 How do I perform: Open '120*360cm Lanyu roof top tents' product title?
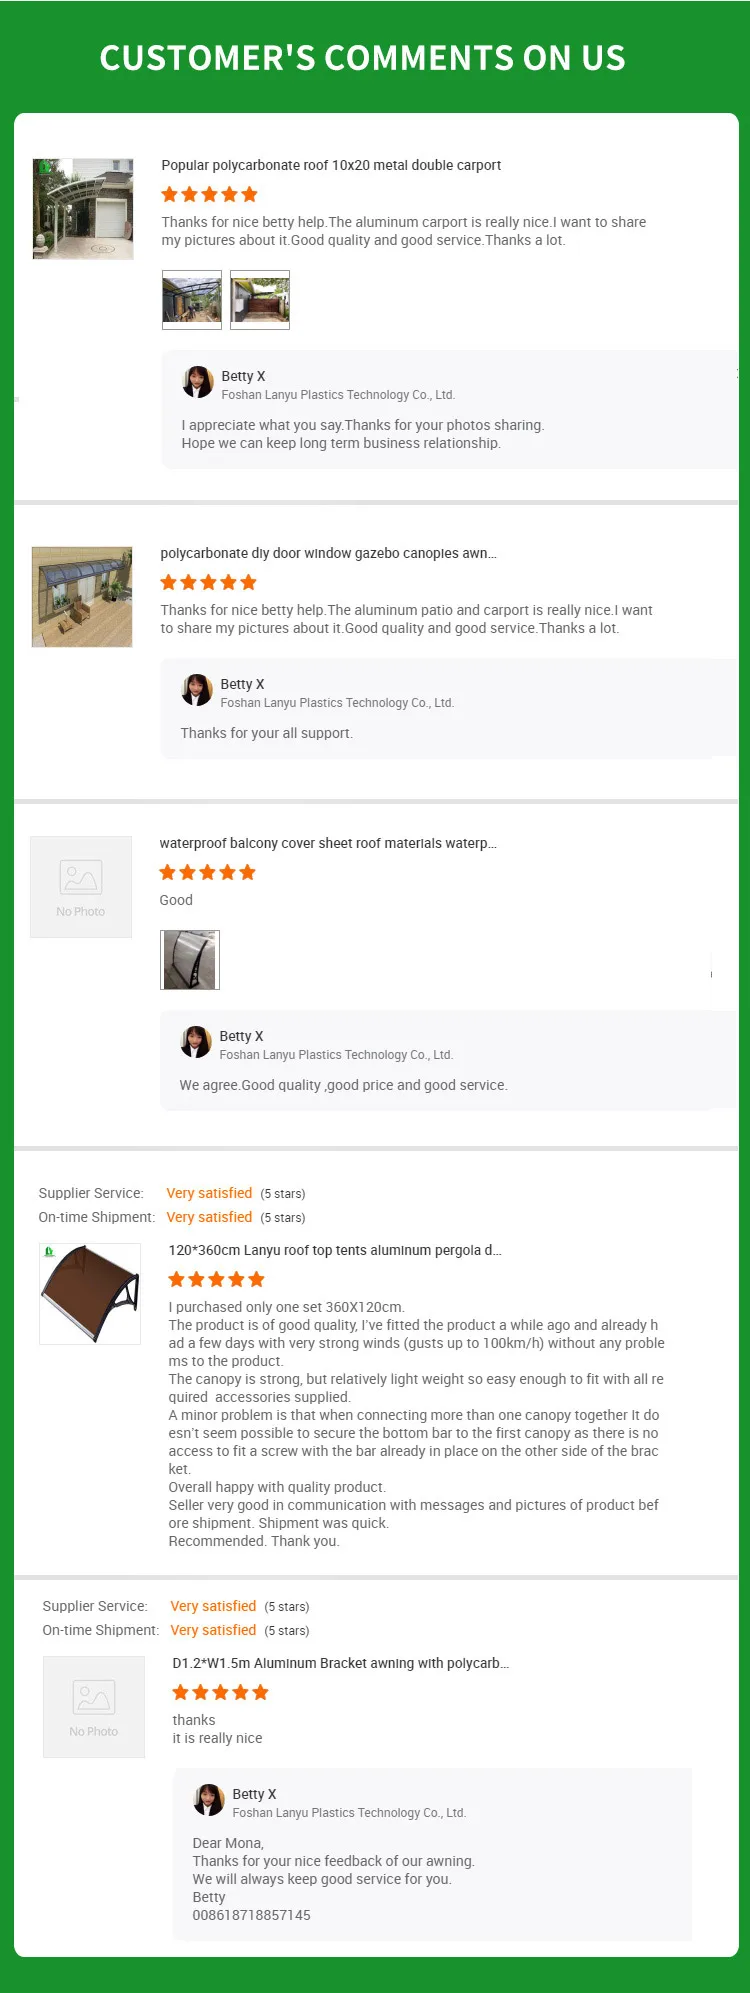coord(335,1250)
